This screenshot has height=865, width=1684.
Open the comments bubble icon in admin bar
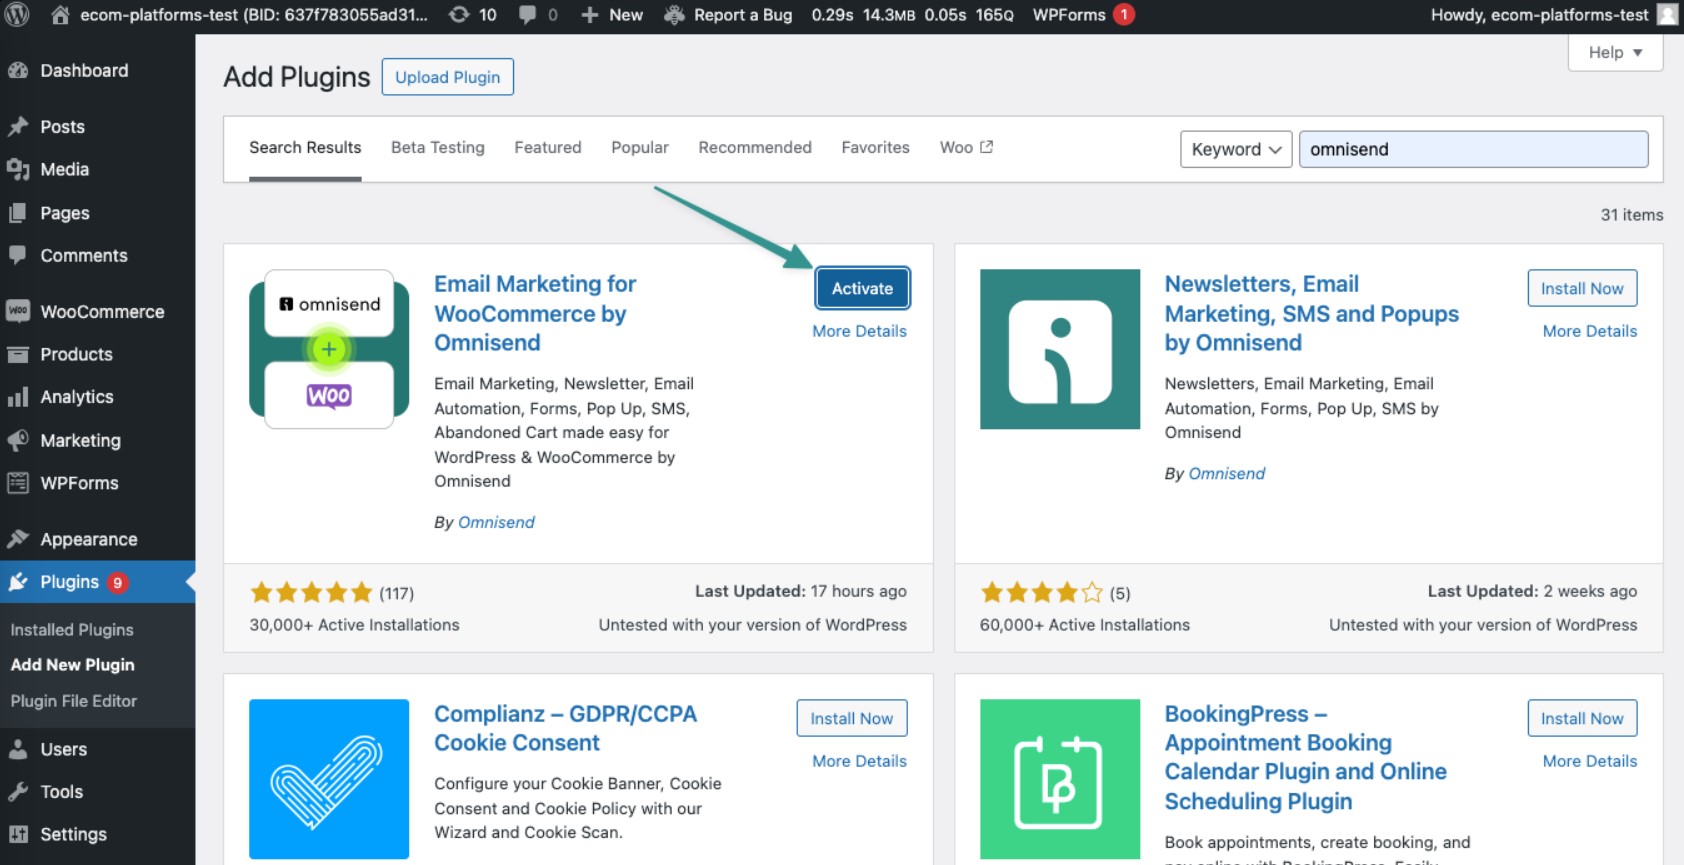pyautogui.click(x=527, y=15)
